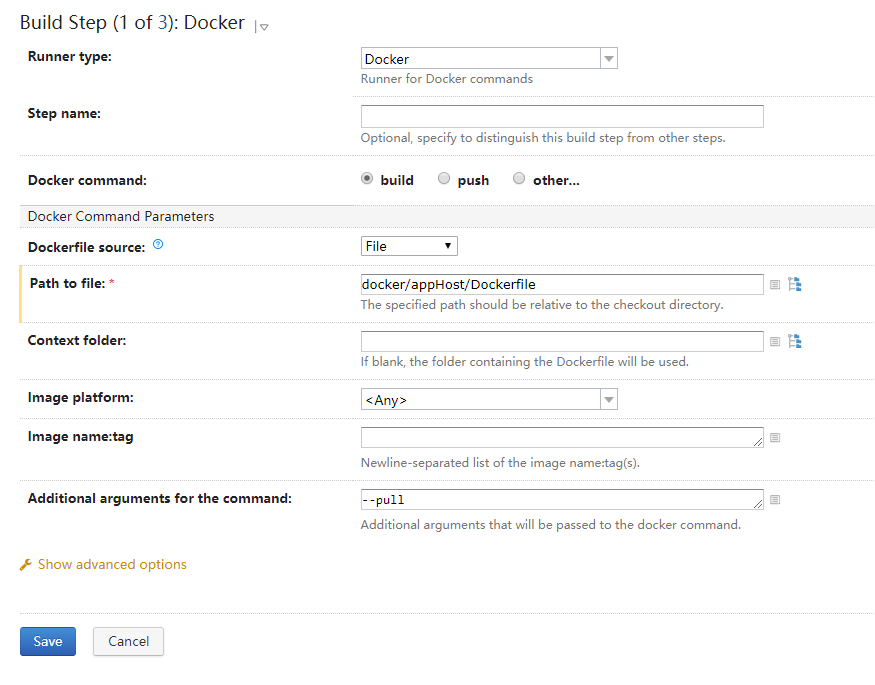Click Show advanced options link
The width and height of the screenshot is (875, 685).
(112, 565)
